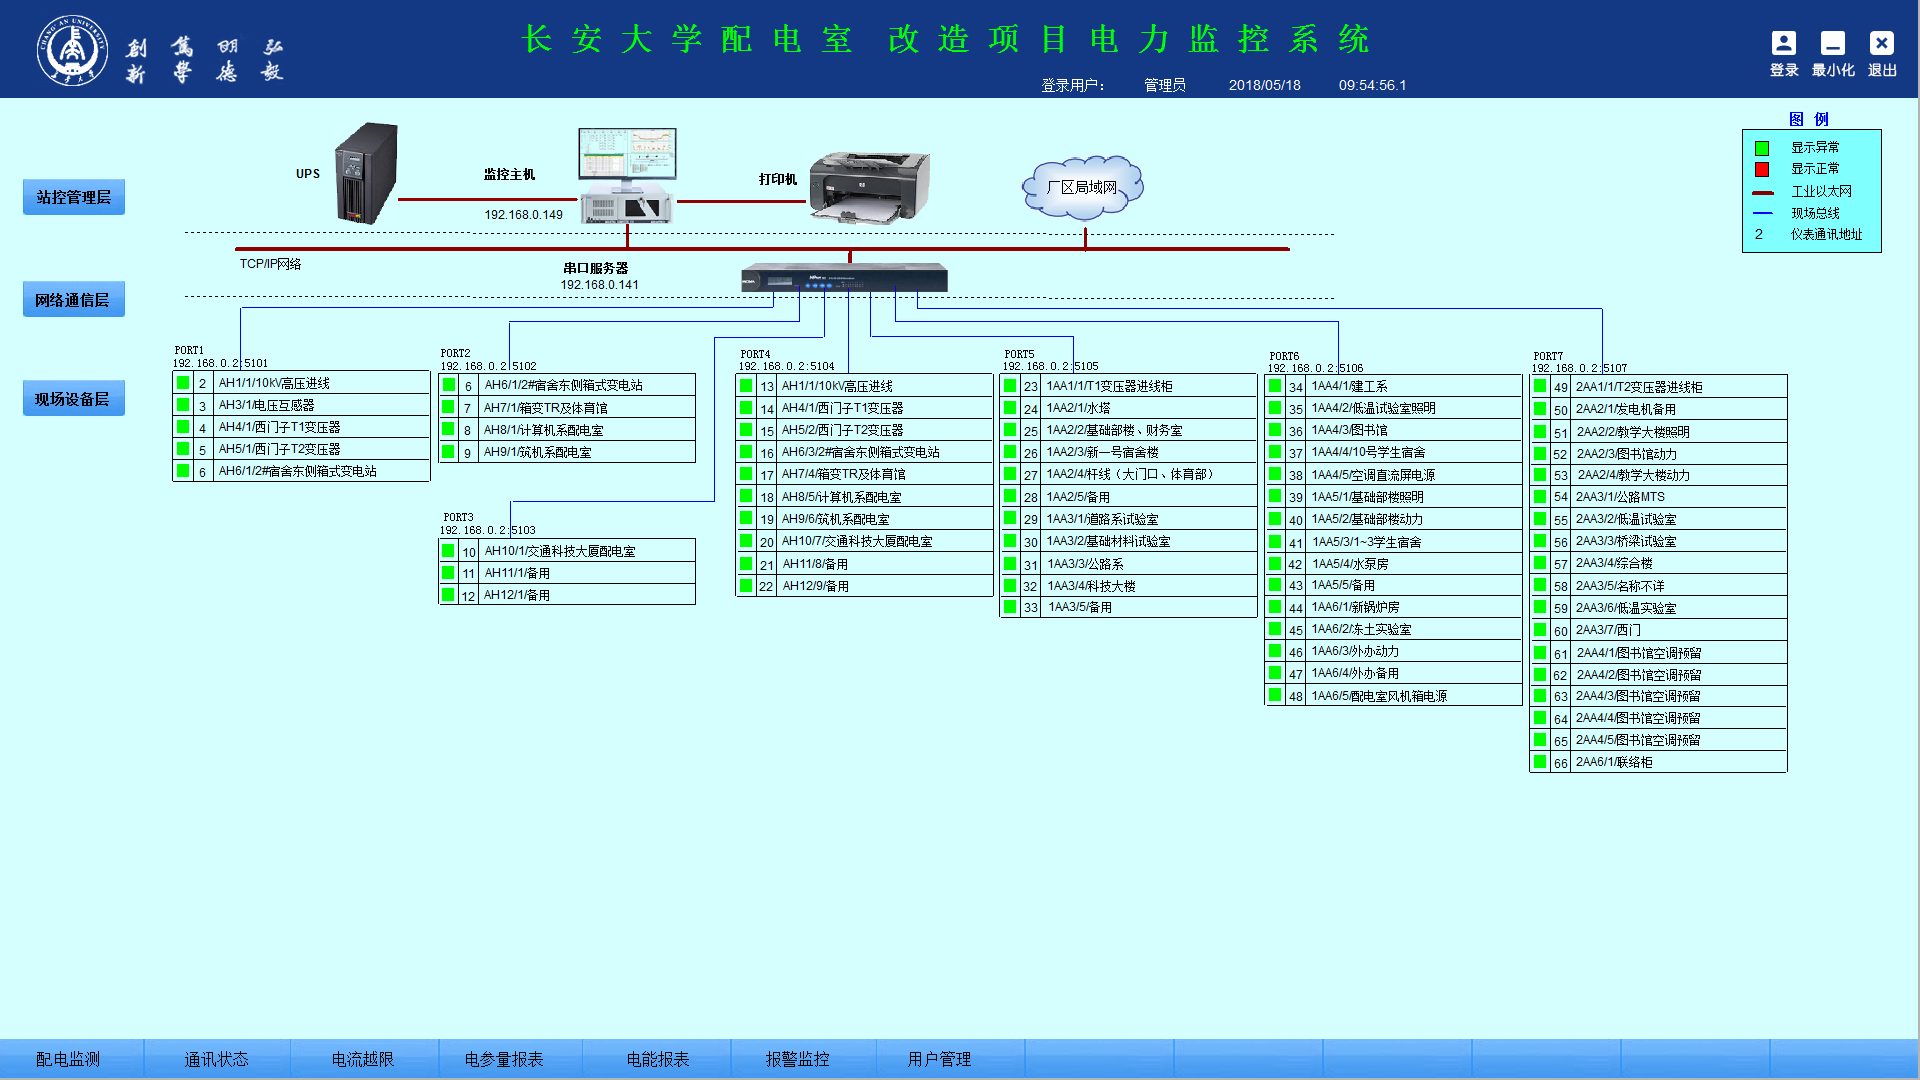
Task: Open the 通讯状态 tab
Action: pos(216,1059)
